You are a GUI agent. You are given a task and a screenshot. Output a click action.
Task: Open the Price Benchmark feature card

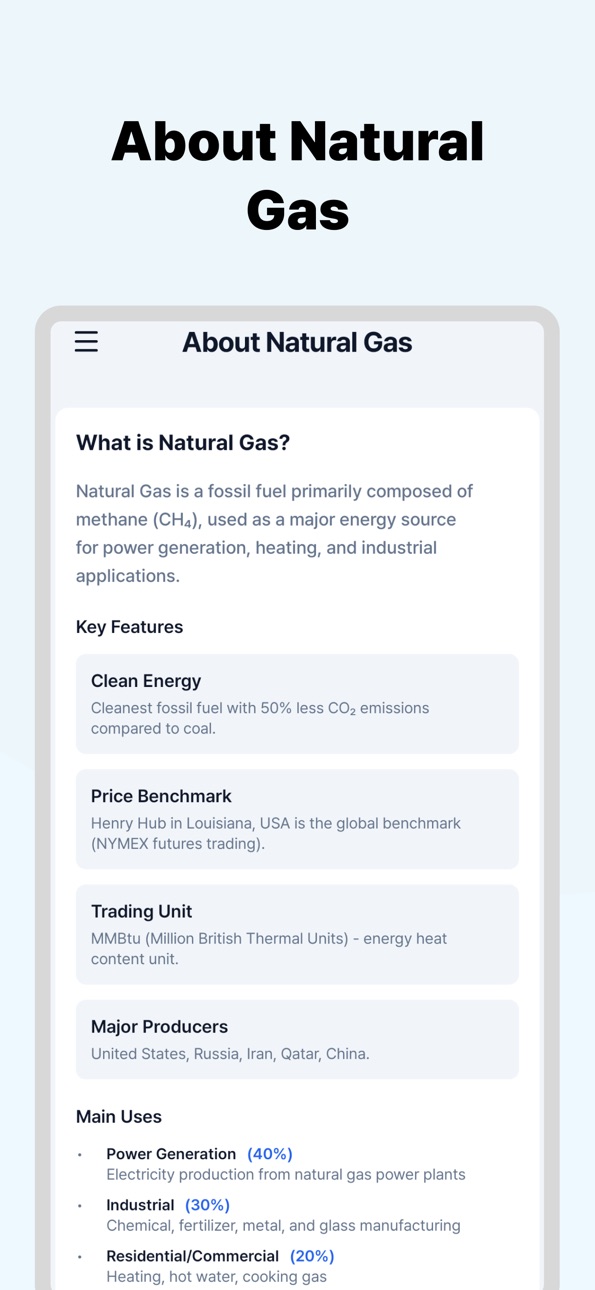[297, 819]
